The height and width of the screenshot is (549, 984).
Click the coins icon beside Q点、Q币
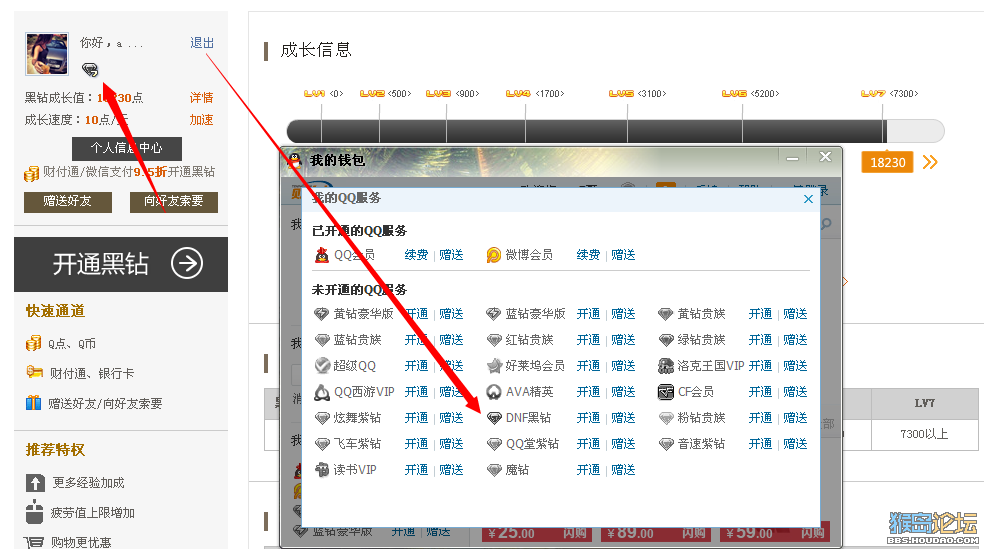(x=33, y=343)
